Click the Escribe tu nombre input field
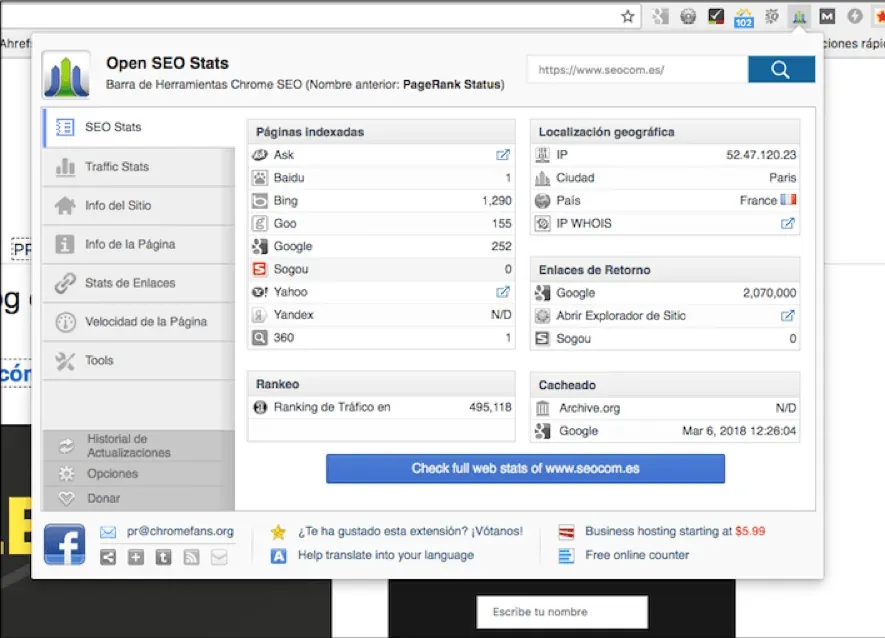Screen dimensions: 885x638 (562, 612)
